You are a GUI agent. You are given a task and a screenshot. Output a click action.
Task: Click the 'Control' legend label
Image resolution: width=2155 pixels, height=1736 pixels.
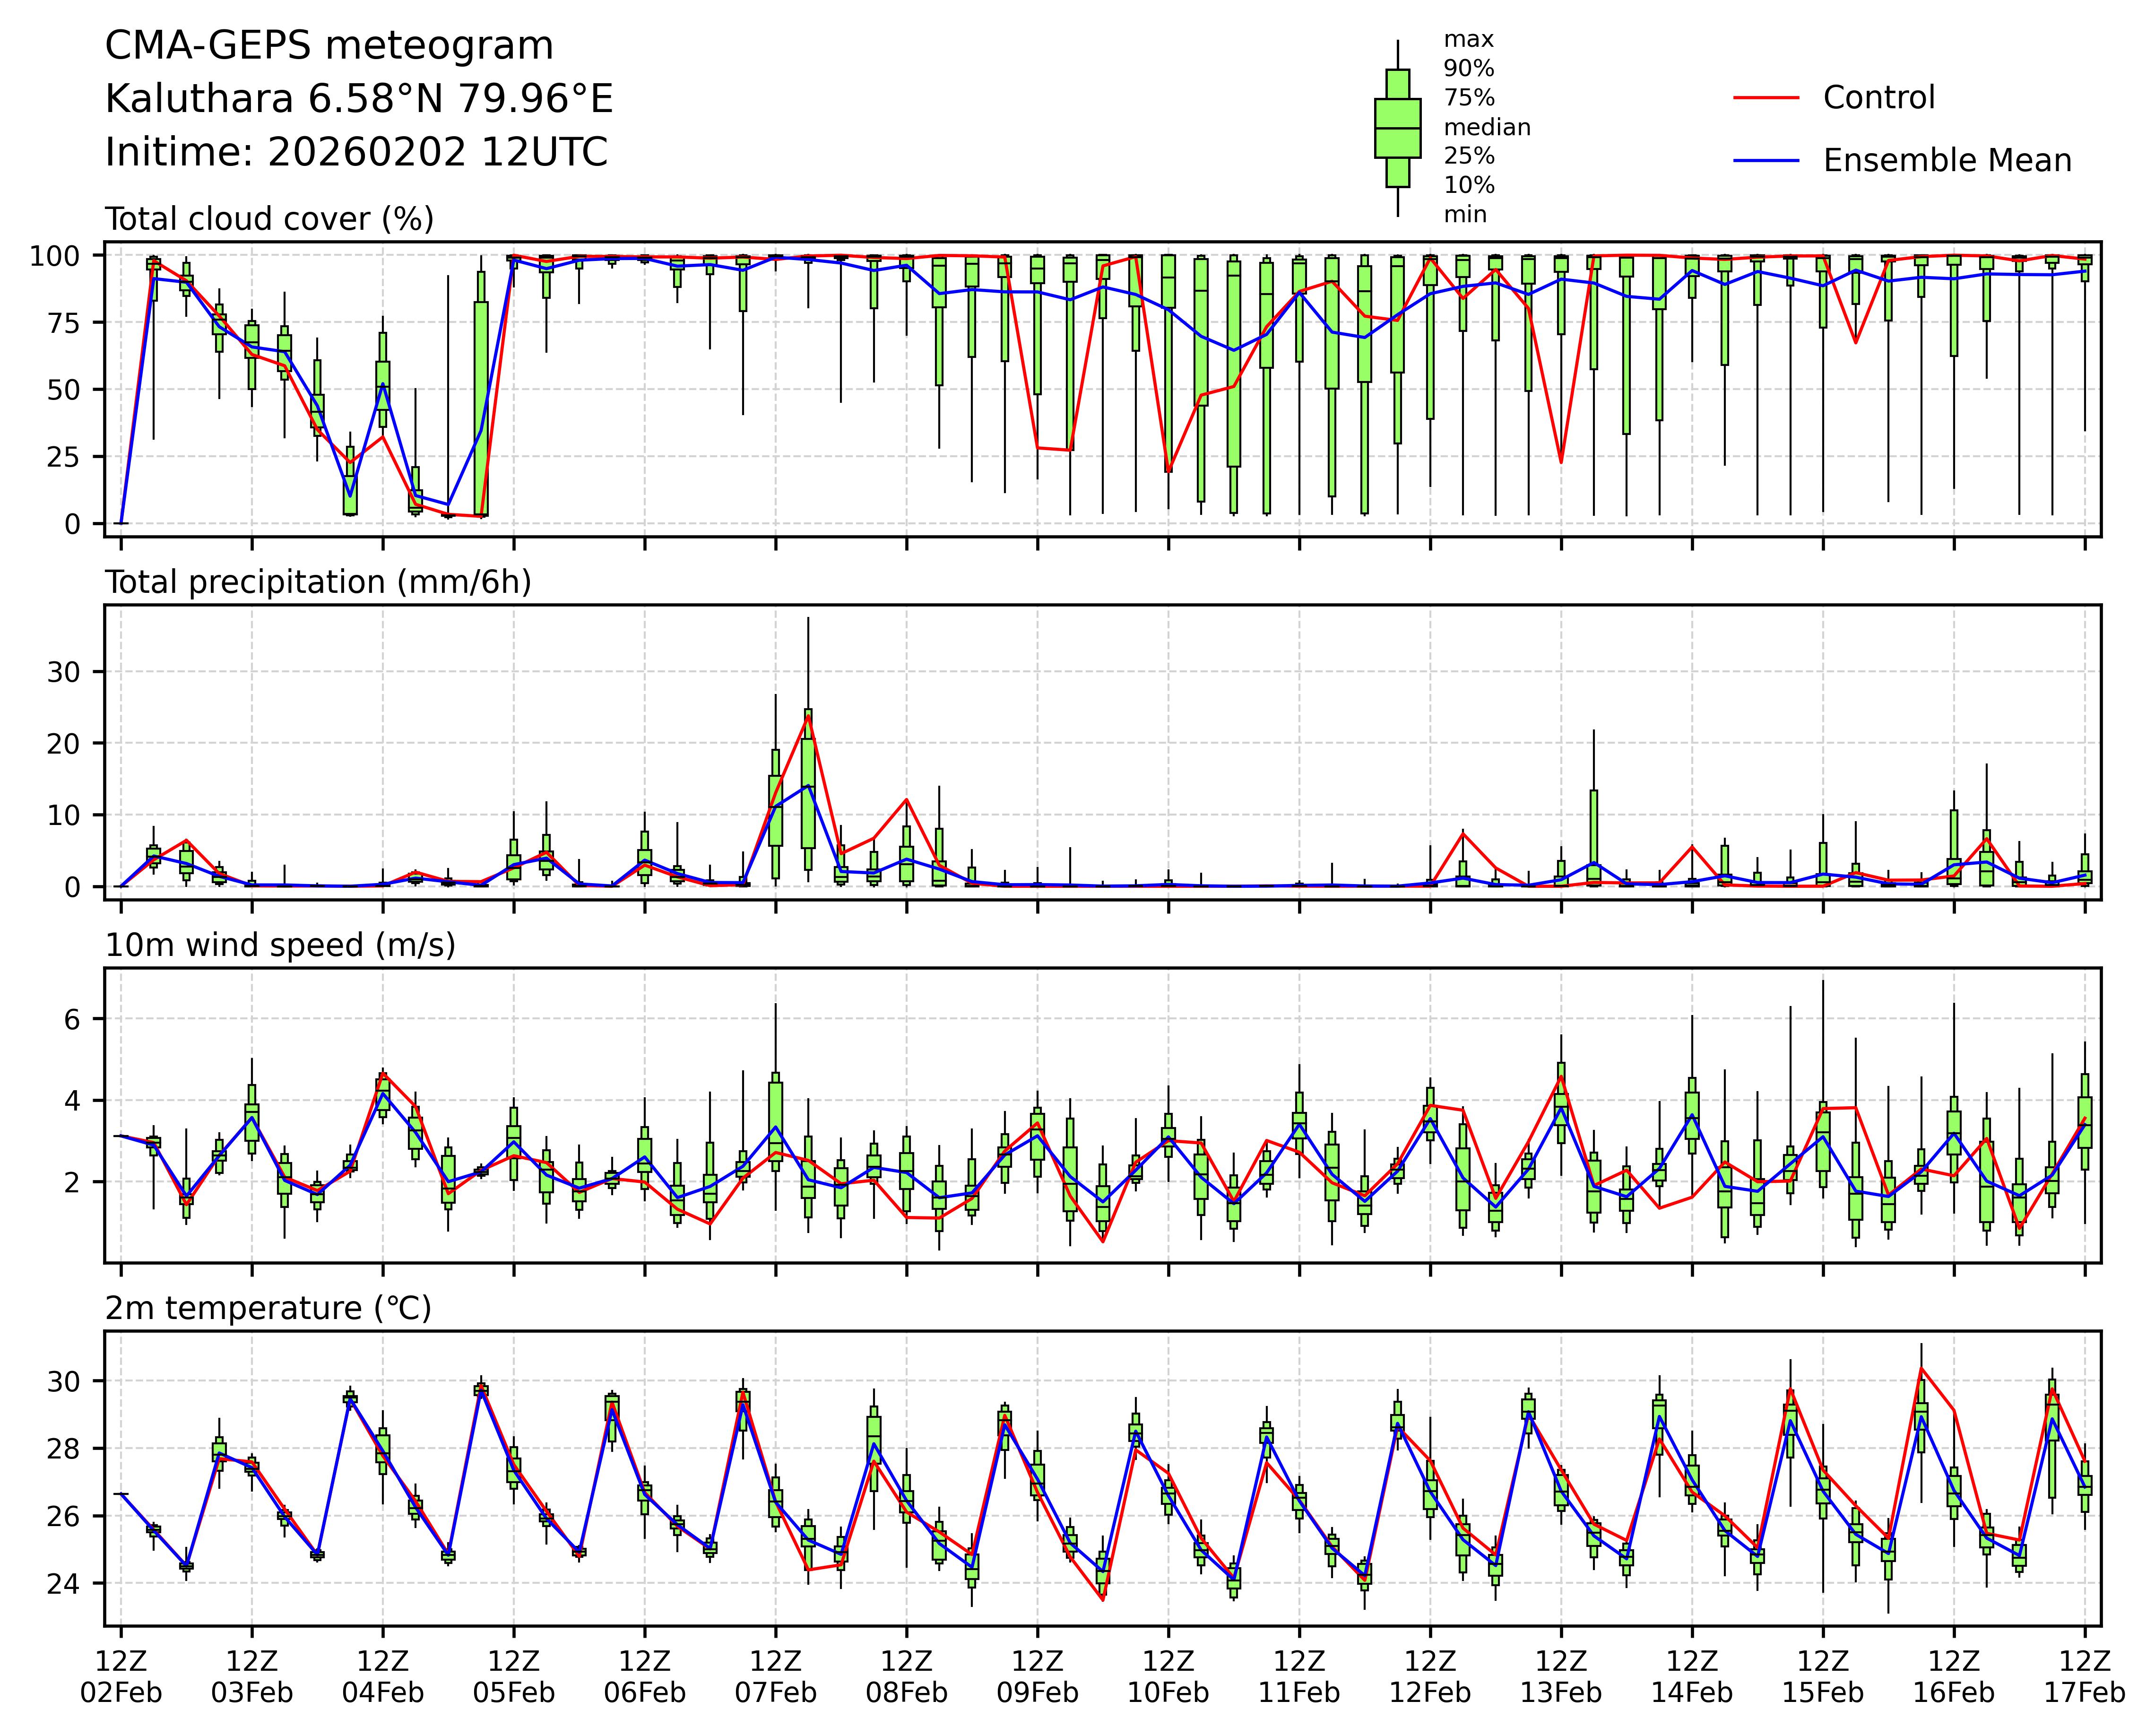(1878, 98)
